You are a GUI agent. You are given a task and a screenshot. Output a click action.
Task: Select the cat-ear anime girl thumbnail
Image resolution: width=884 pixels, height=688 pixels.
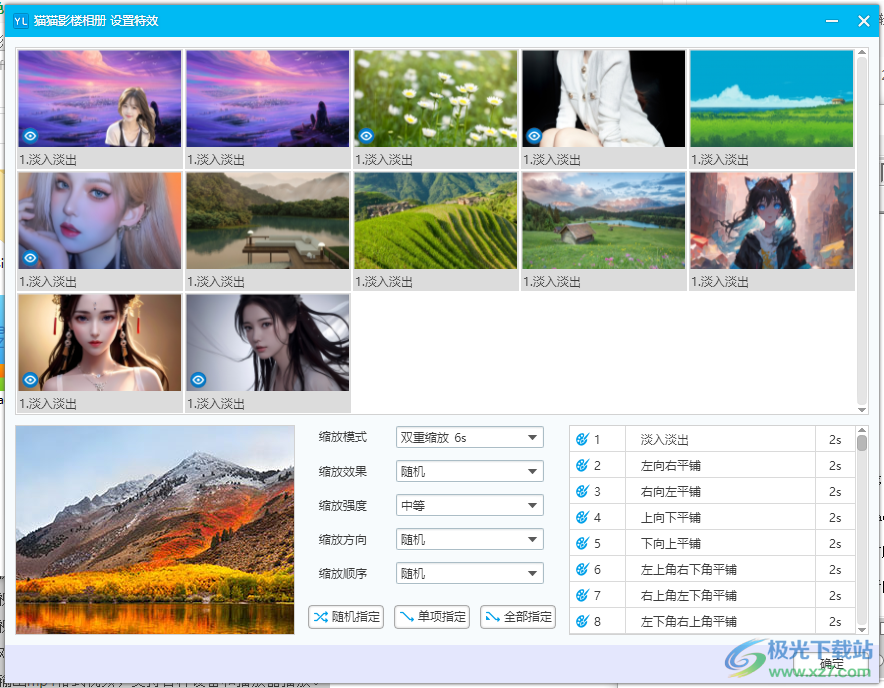tap(771, 221)
